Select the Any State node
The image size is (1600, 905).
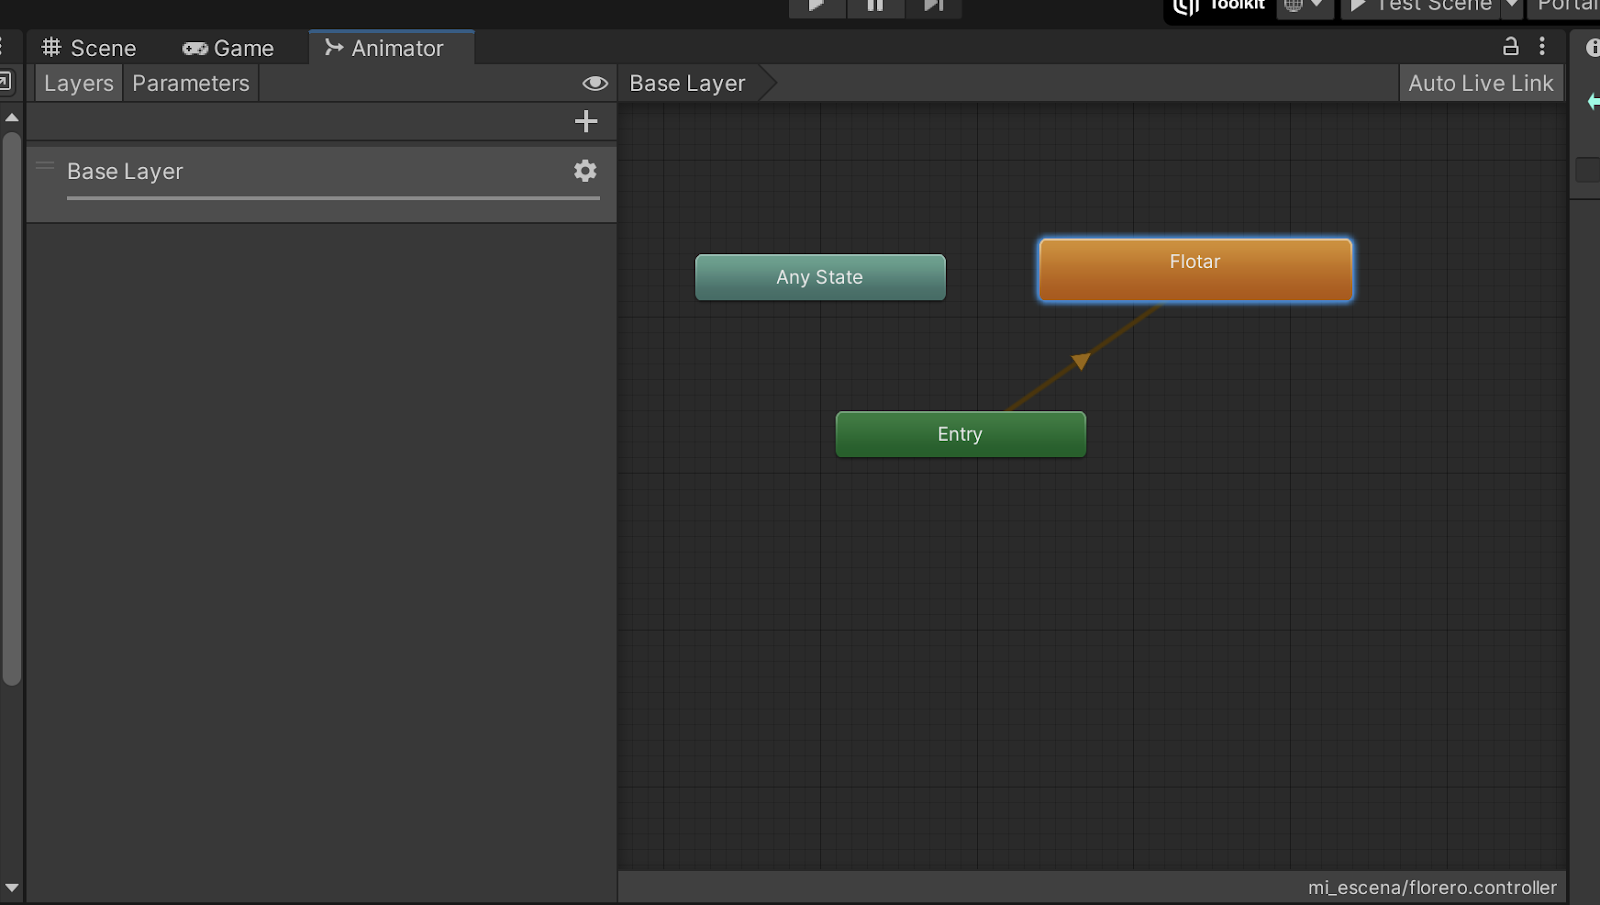820,277
